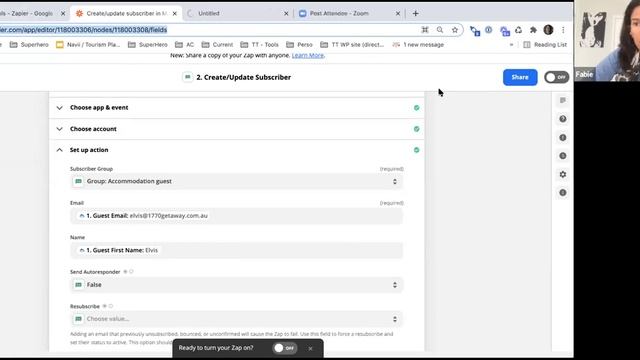This screenshot has width=640, height=360.
Task: Open the Chrome three-dot menu
Action: click(563, 30)
